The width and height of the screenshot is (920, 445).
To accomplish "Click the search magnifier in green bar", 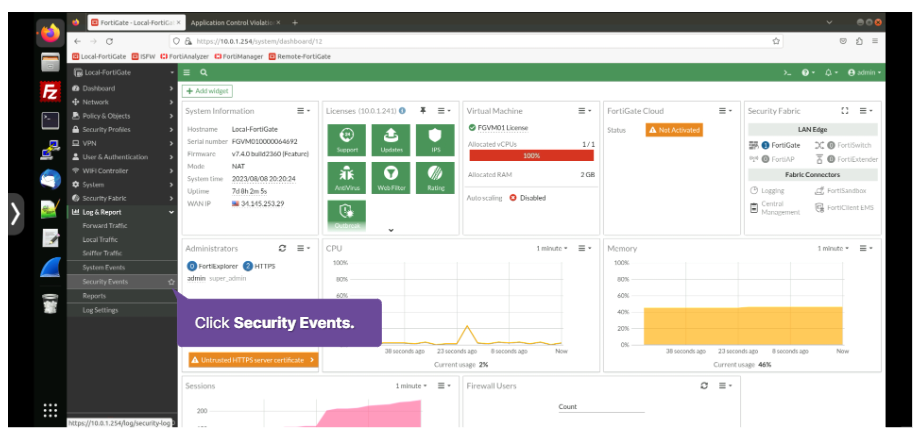I will 204,73.
